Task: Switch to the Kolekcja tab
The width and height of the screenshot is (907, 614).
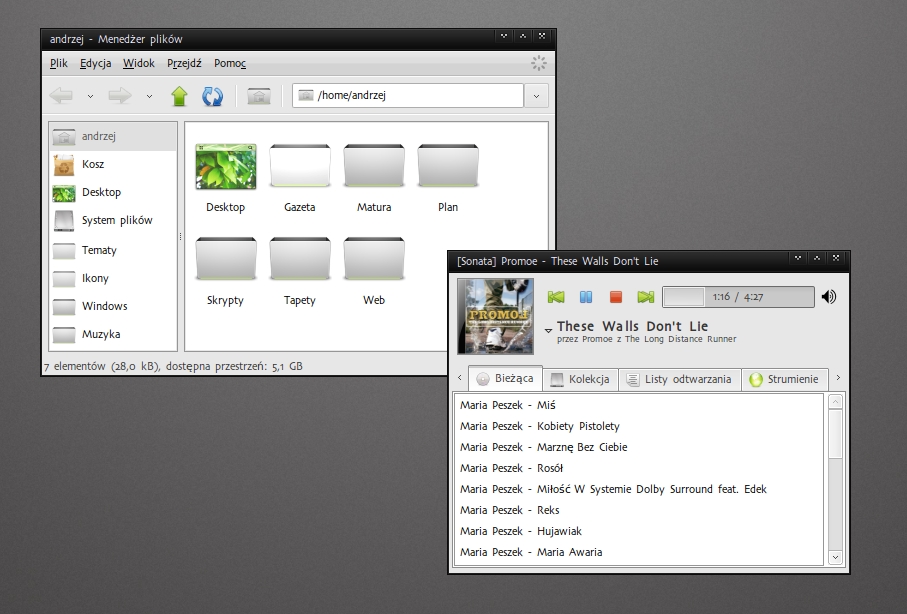Action: click(x=580, y=380)
